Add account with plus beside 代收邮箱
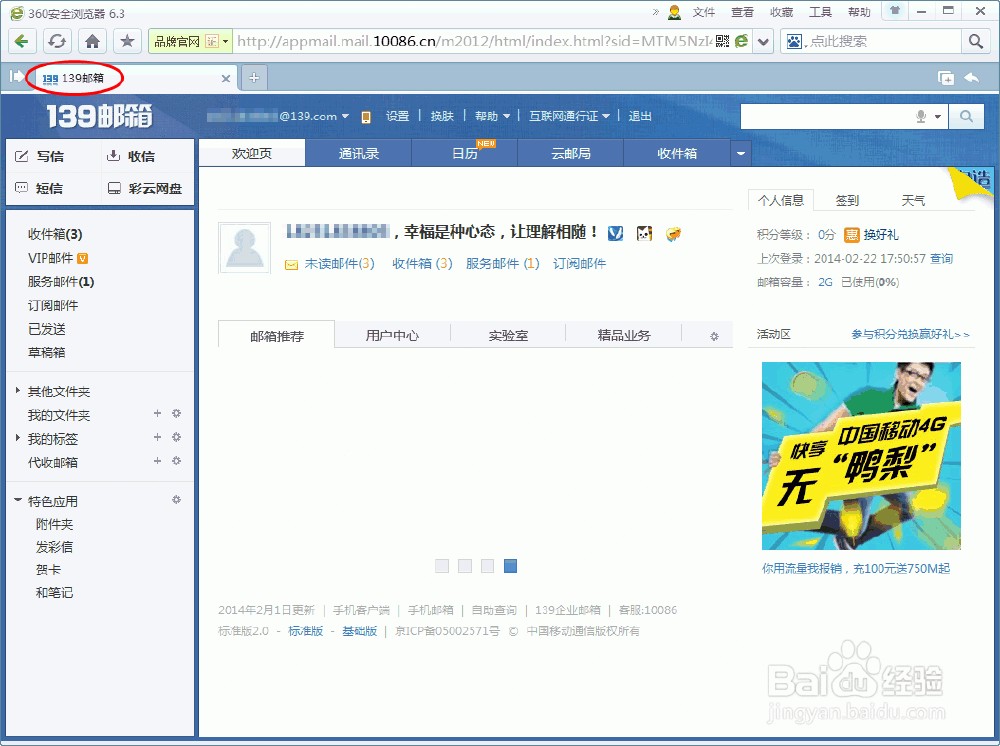This screenshot has height=746, width=1000. click(x=158, y=460)
